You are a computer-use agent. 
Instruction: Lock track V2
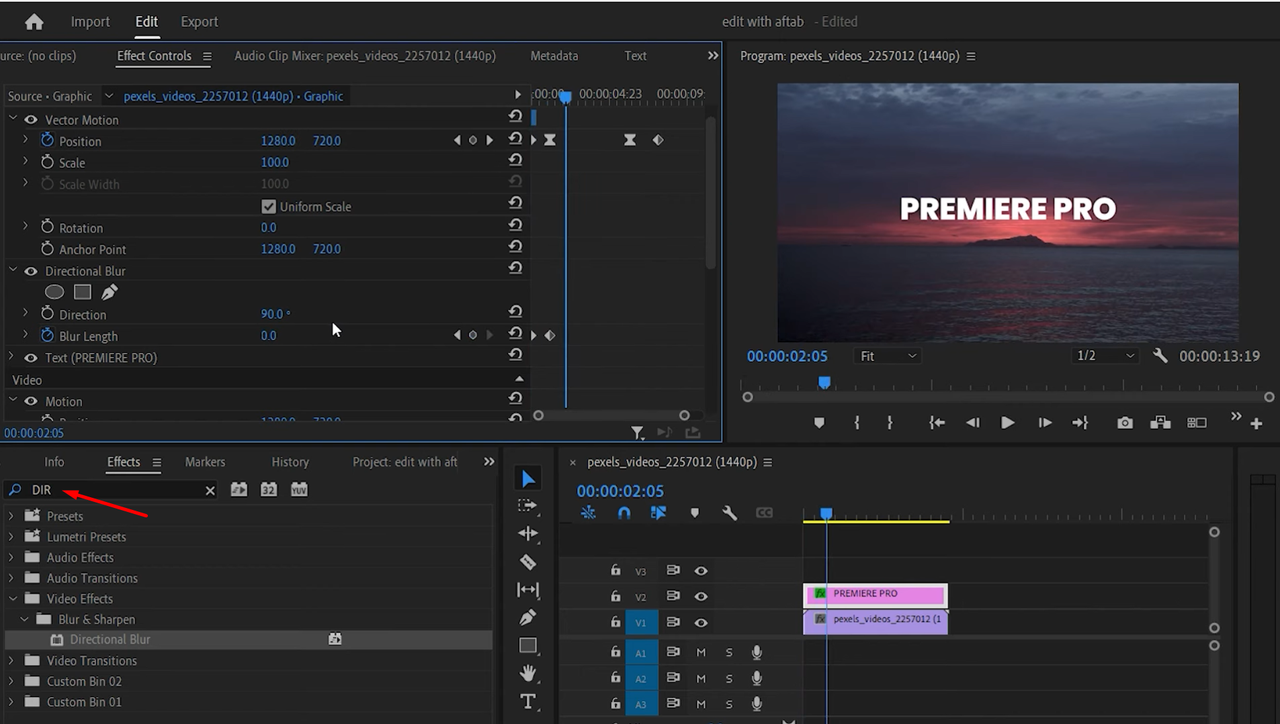click(616, 597)
